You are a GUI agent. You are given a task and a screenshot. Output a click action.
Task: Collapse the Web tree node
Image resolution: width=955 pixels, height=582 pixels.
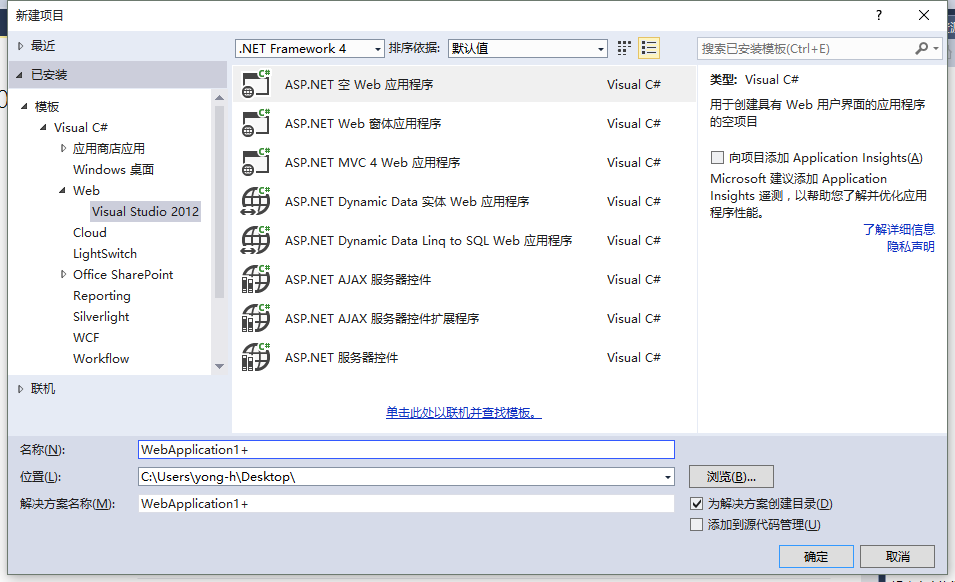coord(62,191)
